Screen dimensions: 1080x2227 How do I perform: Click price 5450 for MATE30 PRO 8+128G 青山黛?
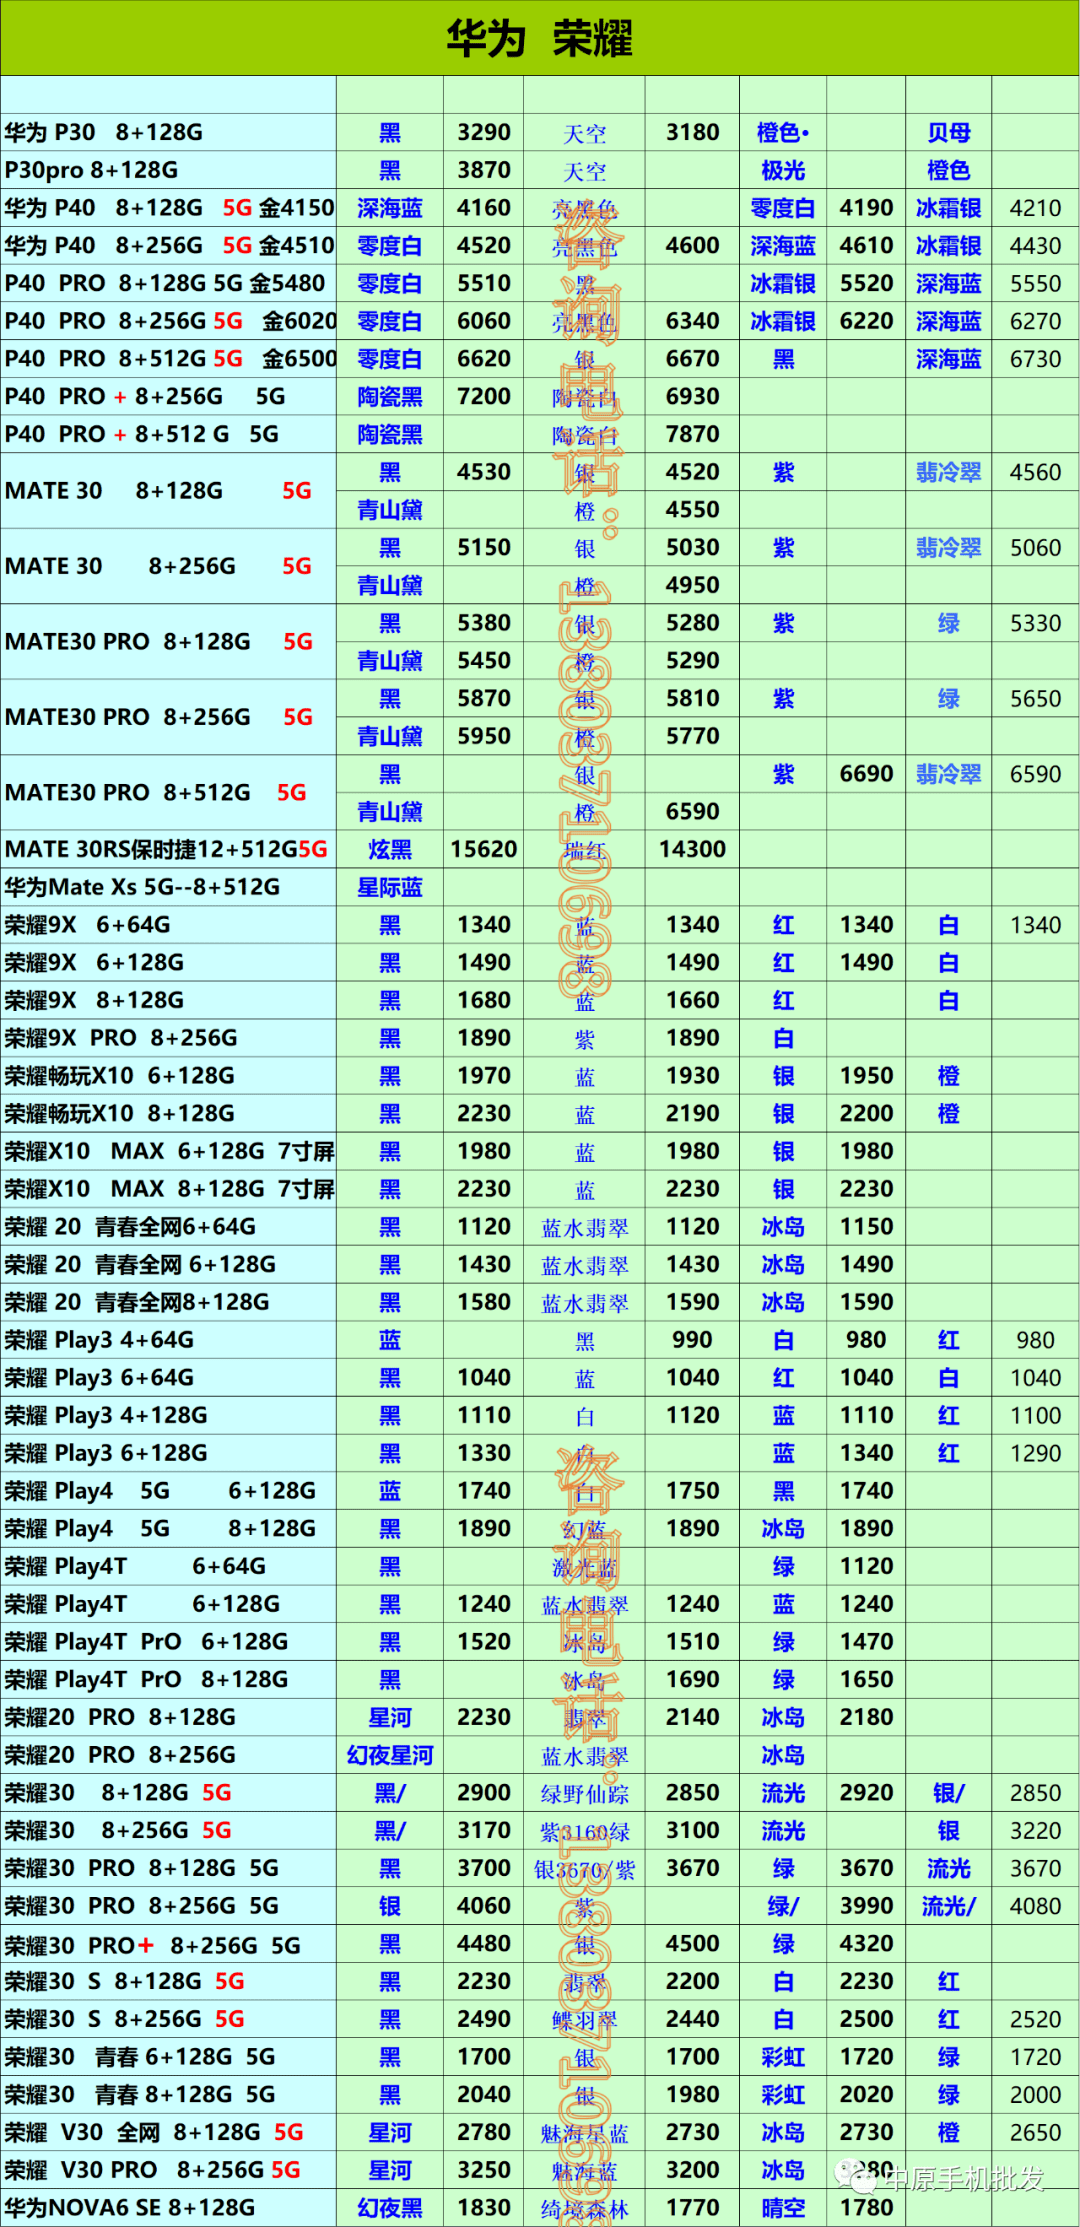(484, 661)
